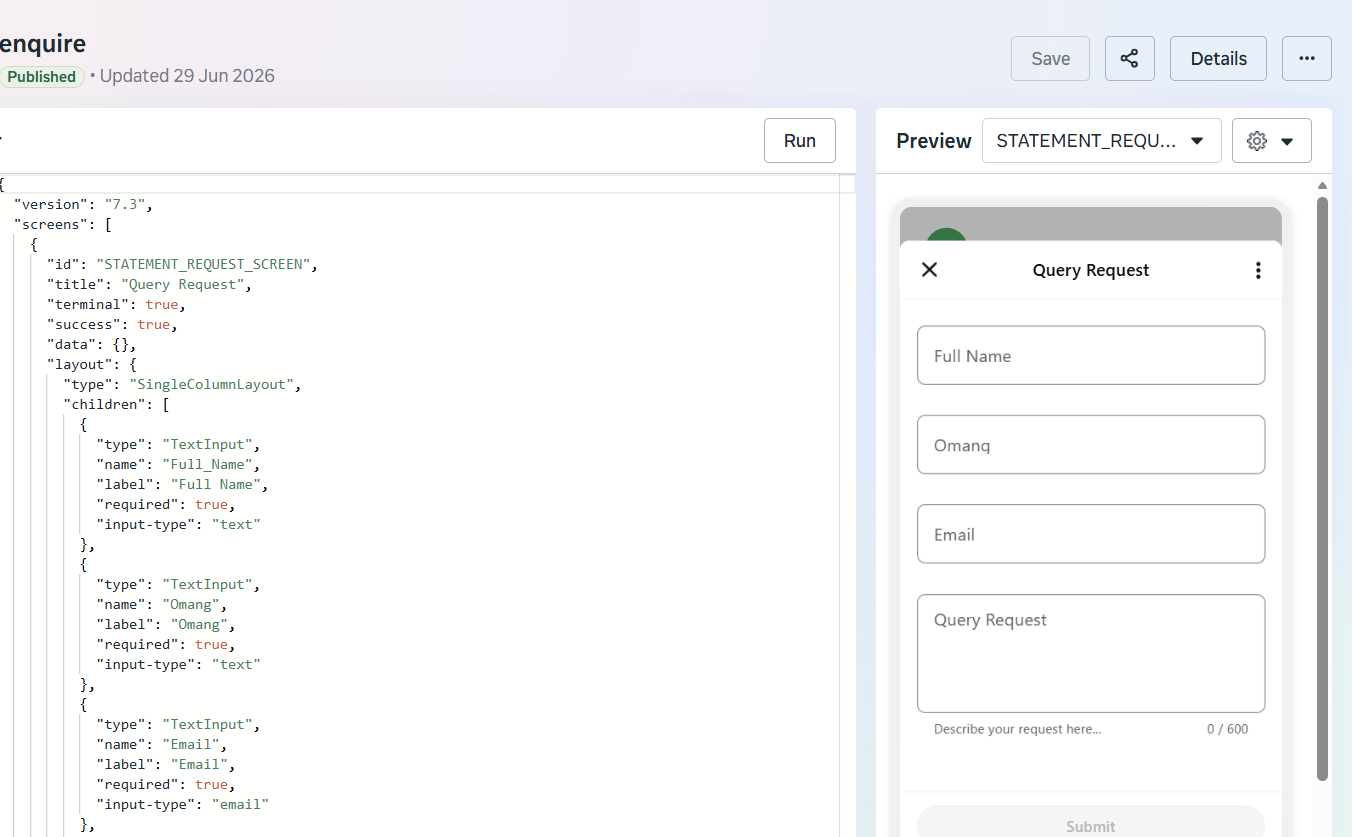The height and width of the screenshot is (837, 1352).
Task: Click the "name": "Email" code line
Action: [162, 744]
